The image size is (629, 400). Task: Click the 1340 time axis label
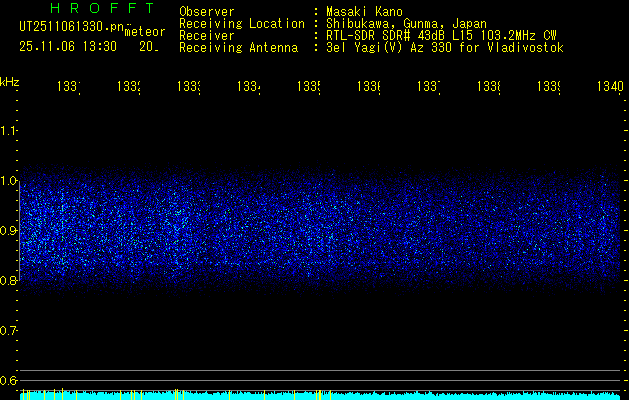tap(610, 86)
